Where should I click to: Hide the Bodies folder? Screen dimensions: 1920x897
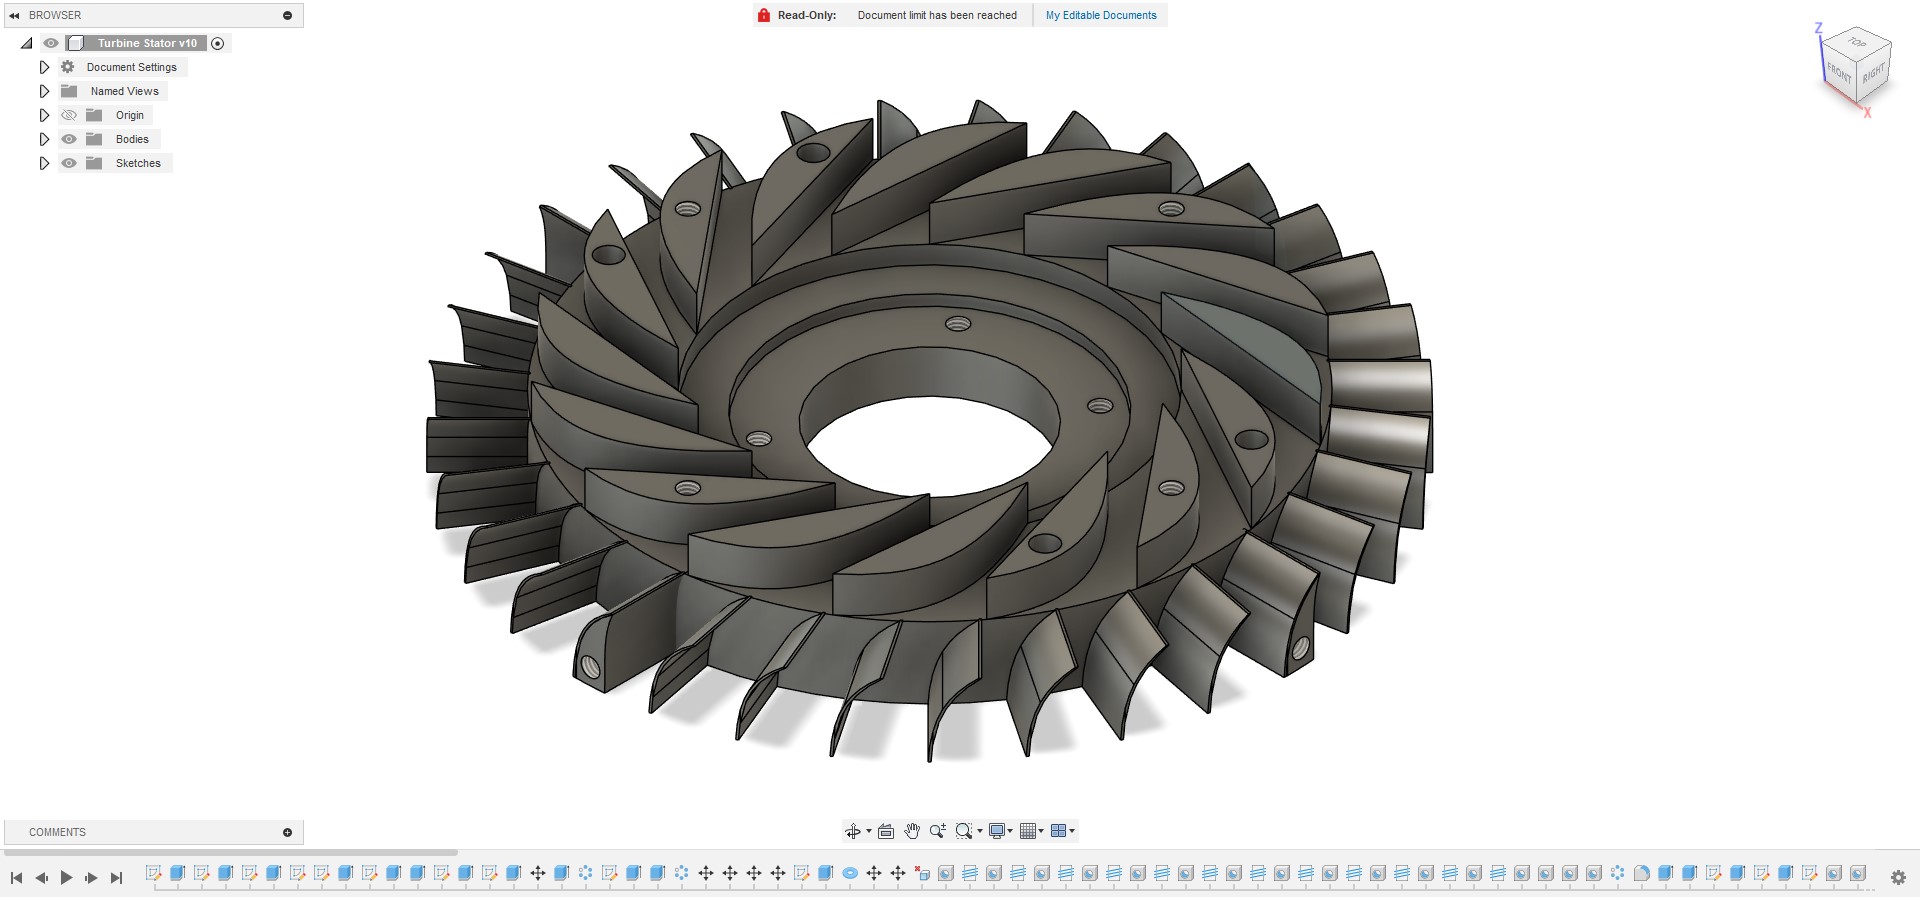click(x=69, y=139)
